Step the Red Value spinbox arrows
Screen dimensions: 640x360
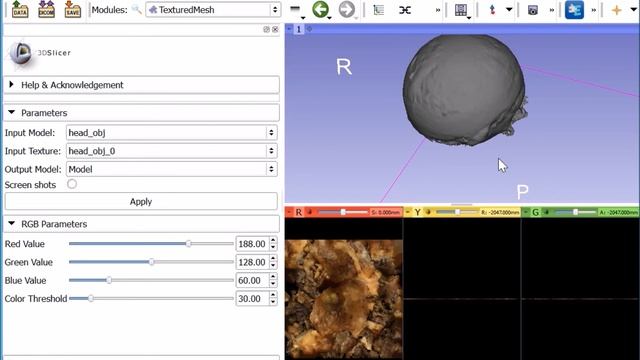click(273, 244)
